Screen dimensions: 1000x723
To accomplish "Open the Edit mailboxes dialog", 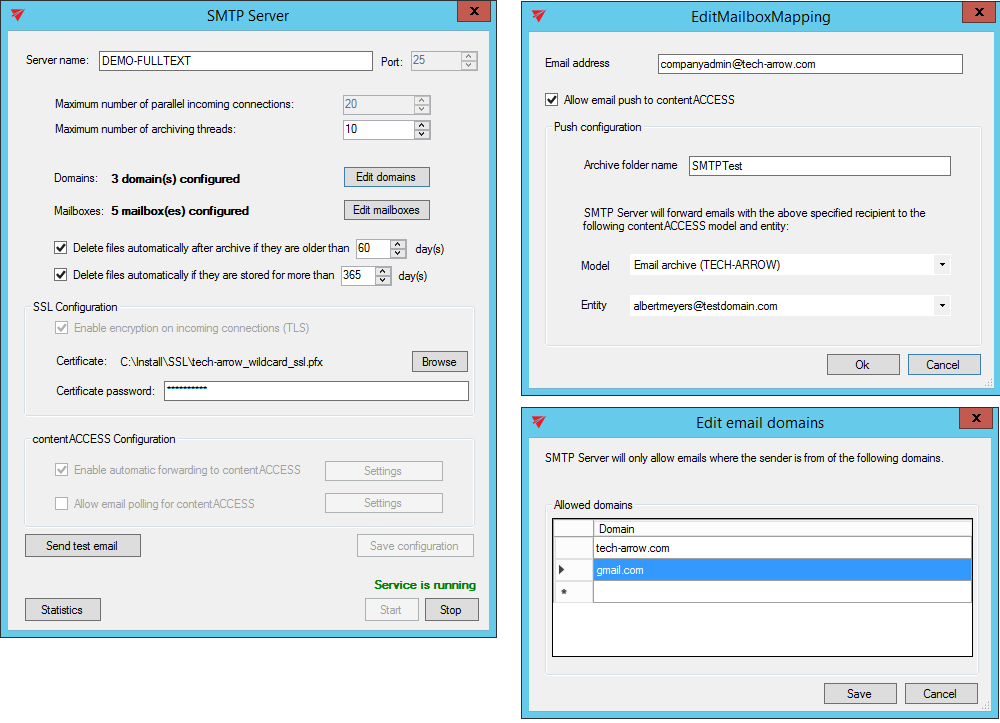I will coord(386,210).
